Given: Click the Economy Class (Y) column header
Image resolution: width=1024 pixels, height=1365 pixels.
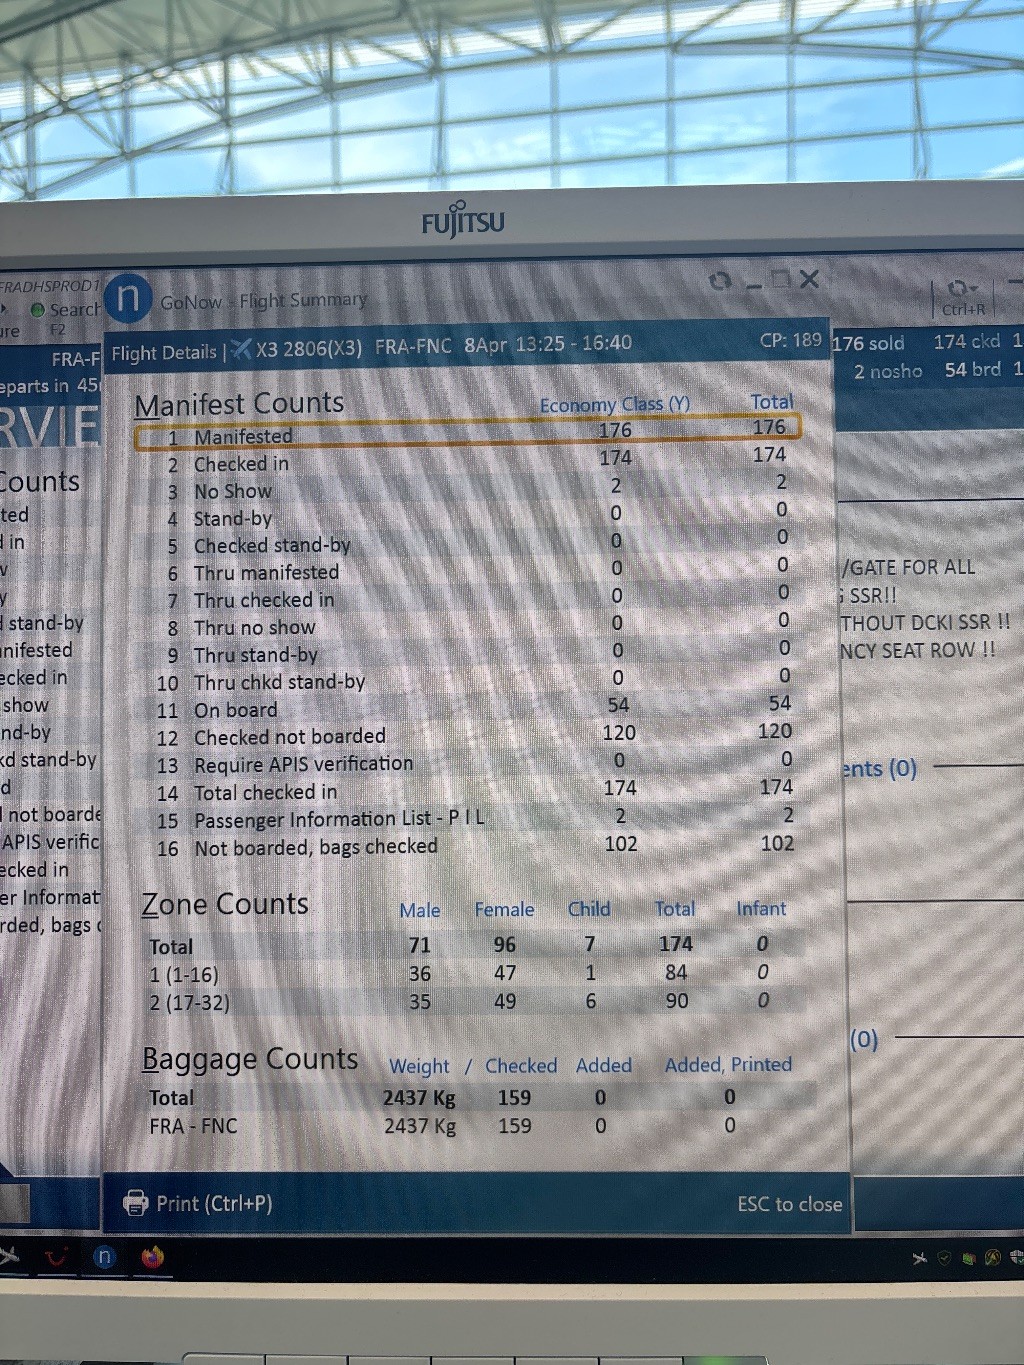Looking at the screenshot, I should 614,404.
